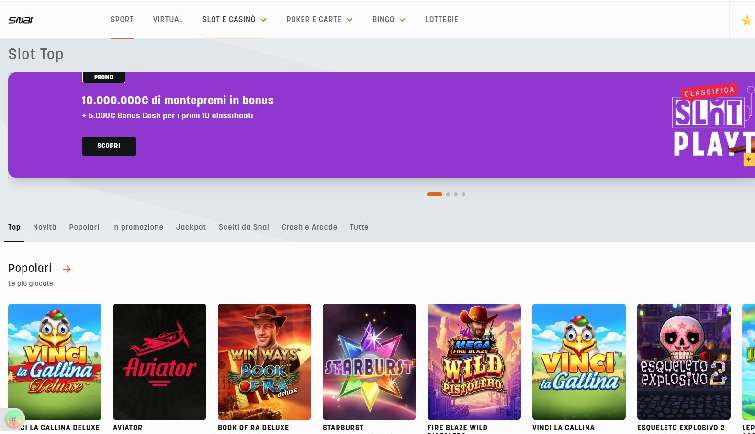The width and height of the screenshot is (755, 434).
Task: Switch to the Jackpot tab
Action: point(190,227)
